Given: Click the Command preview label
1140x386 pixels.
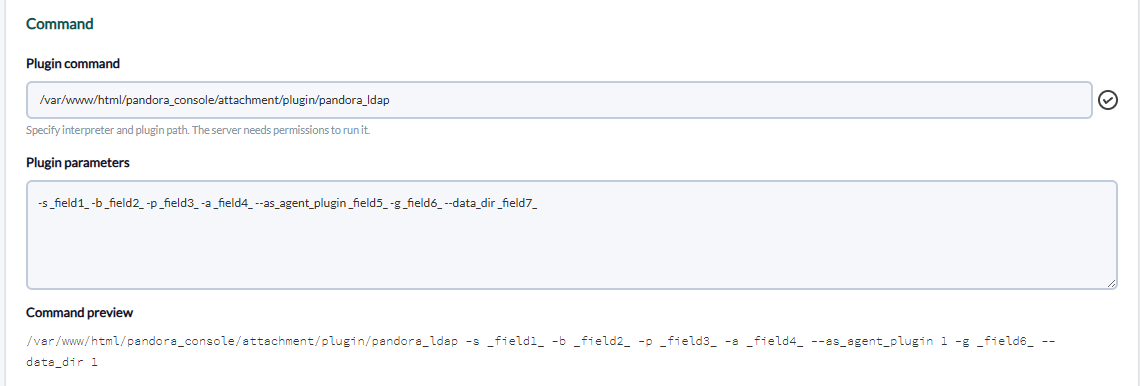Looking at the screenshot, I should (79, 313).
